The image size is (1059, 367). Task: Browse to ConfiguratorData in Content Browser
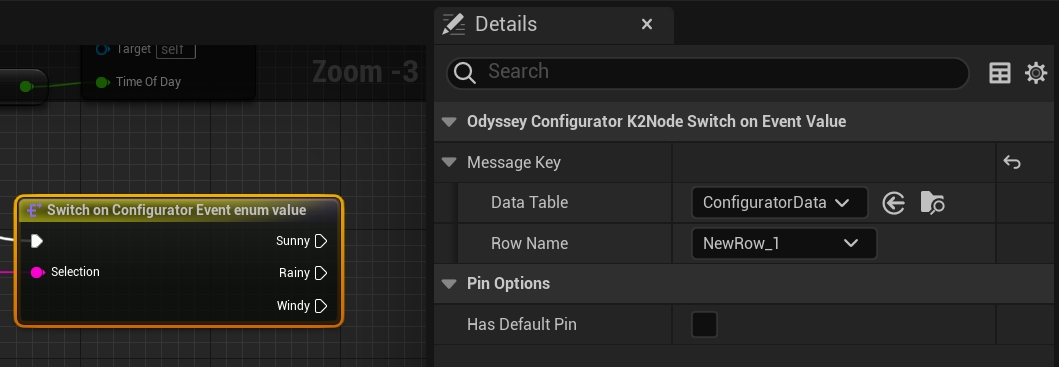click(x=932, y=203)
